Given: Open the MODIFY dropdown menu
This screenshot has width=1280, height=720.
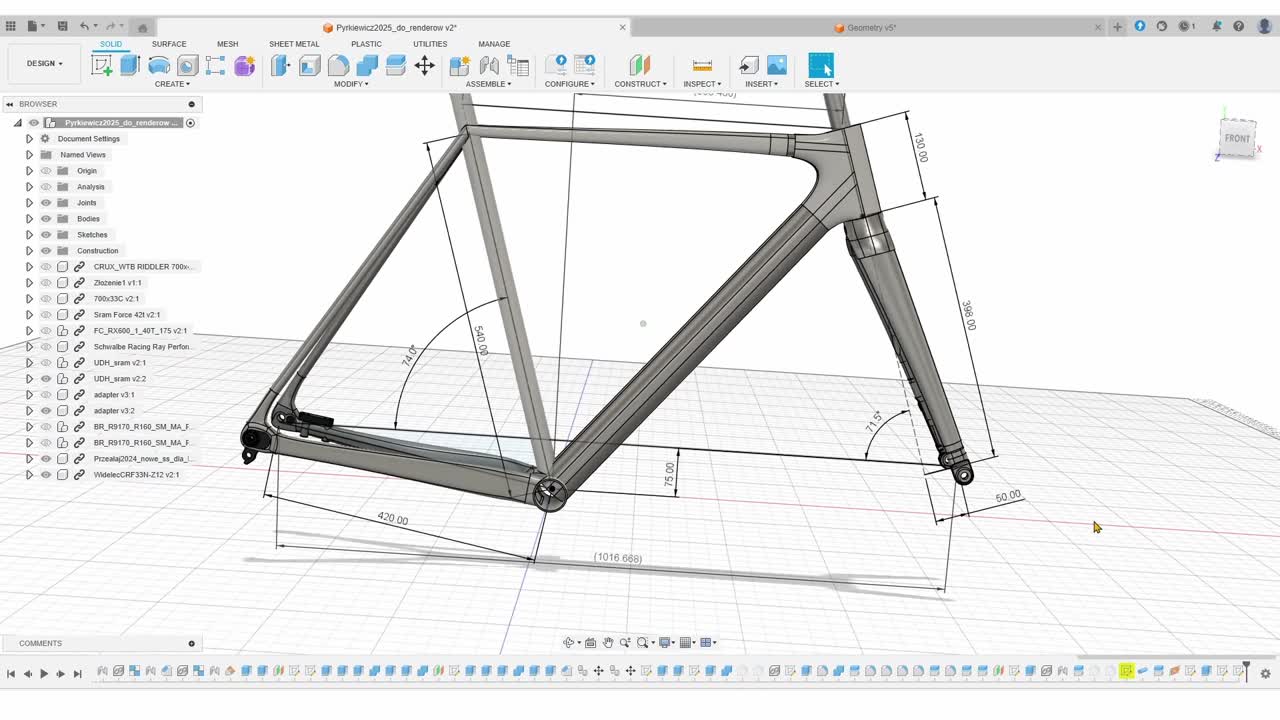Looking at the screenshot, I should click(x=351, y=84).
